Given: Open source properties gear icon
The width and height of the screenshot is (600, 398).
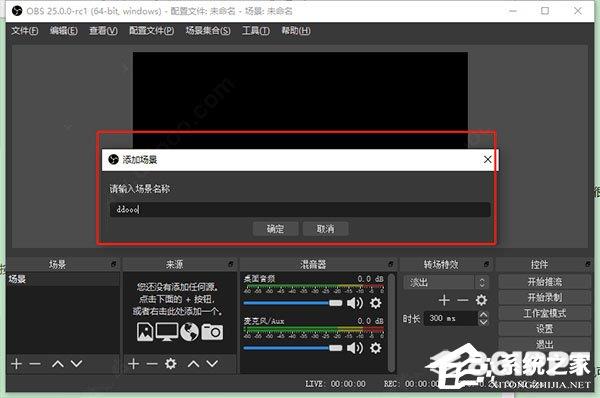Looking at the screenshot, I should click(171, 364).
